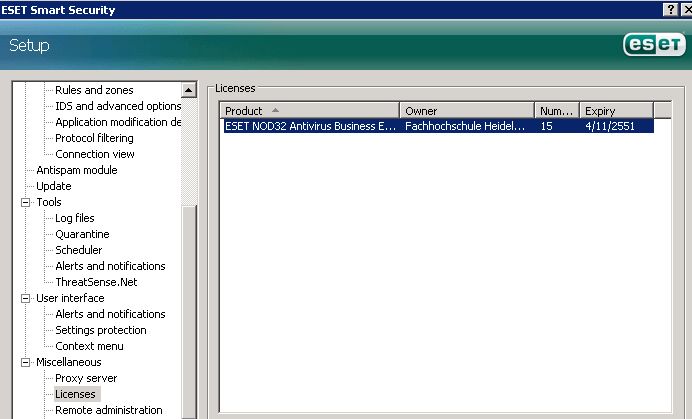
Task: Open Log files settings
Action: pos(75,218)
